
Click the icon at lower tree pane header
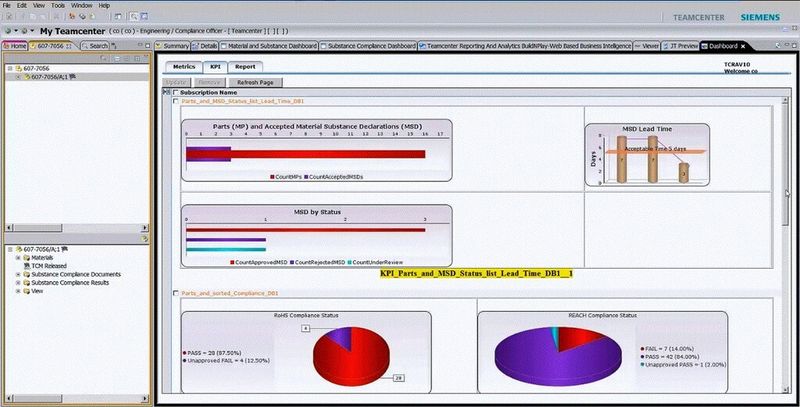(144, 239)
